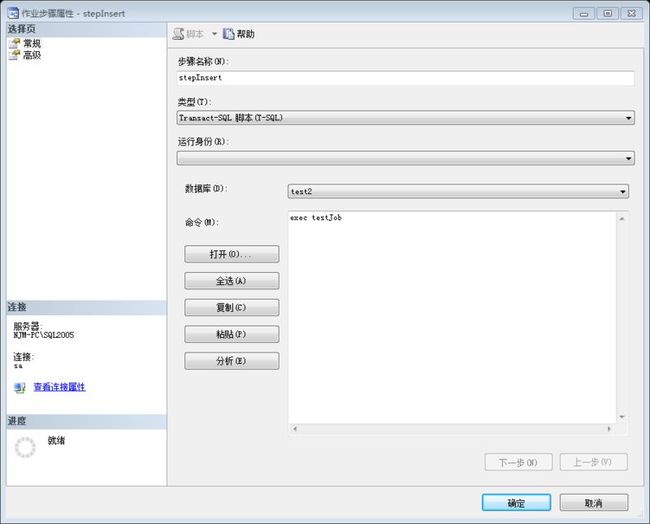Open the 类型 Transact-SQL type dropdown
Image resolution: width=650 pixels, height=524 pixels.
point(405,118)
